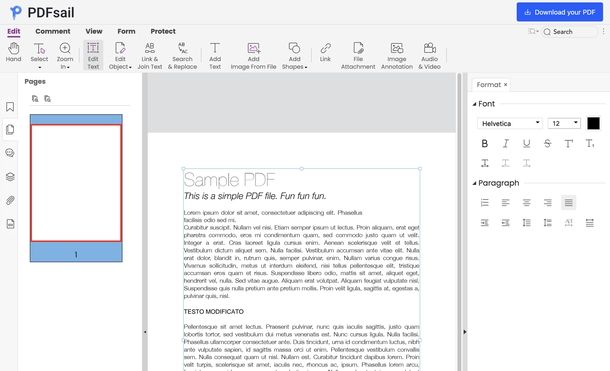Screen dimensions: 610x371
Task: Switch to the View tab
Action: pos(94,31)
